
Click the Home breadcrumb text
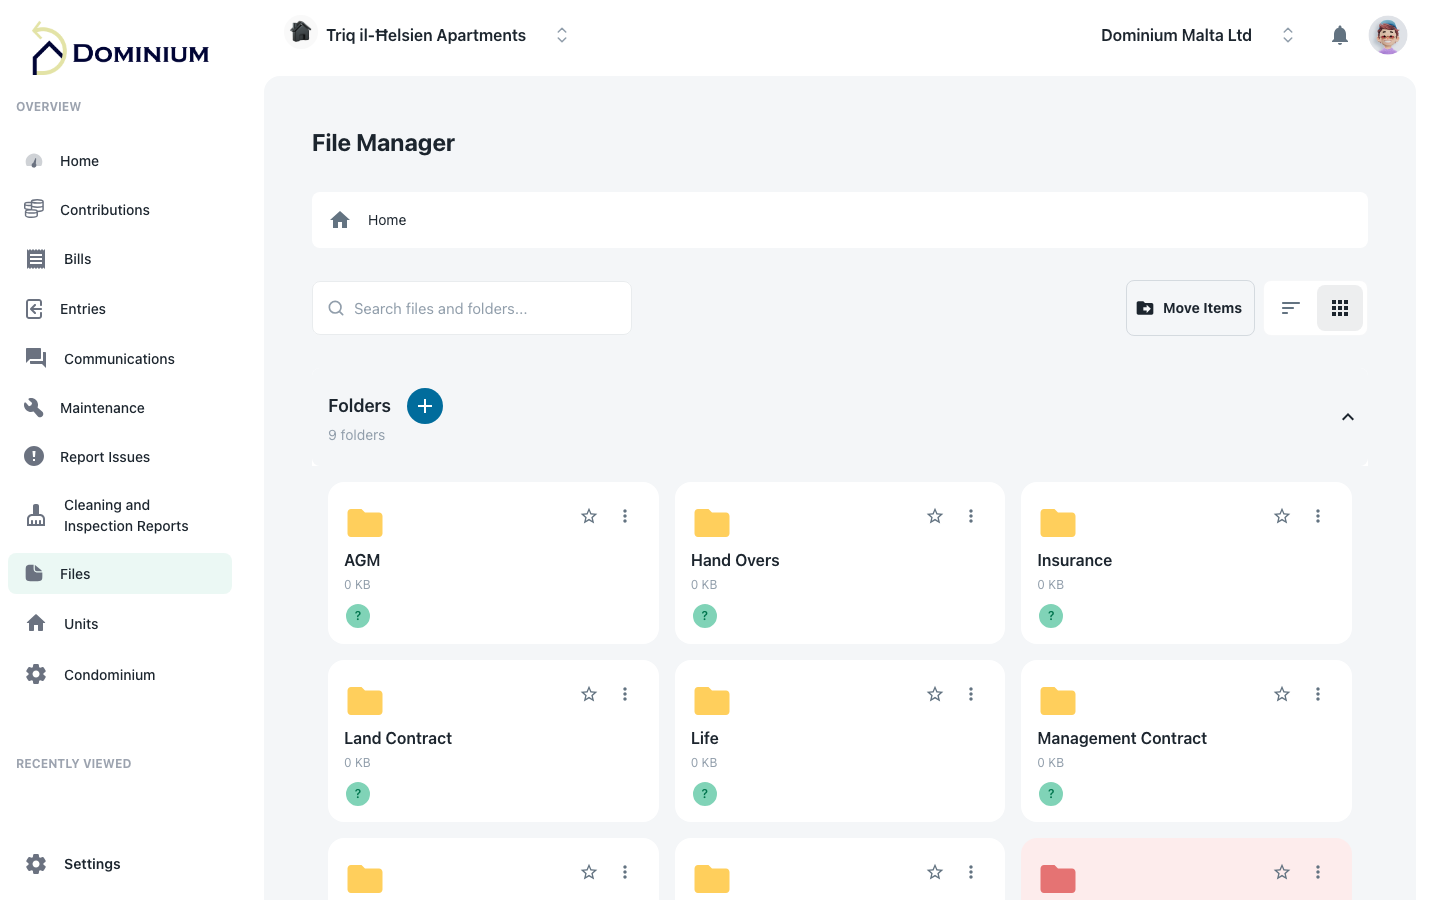tap(387, 220)
